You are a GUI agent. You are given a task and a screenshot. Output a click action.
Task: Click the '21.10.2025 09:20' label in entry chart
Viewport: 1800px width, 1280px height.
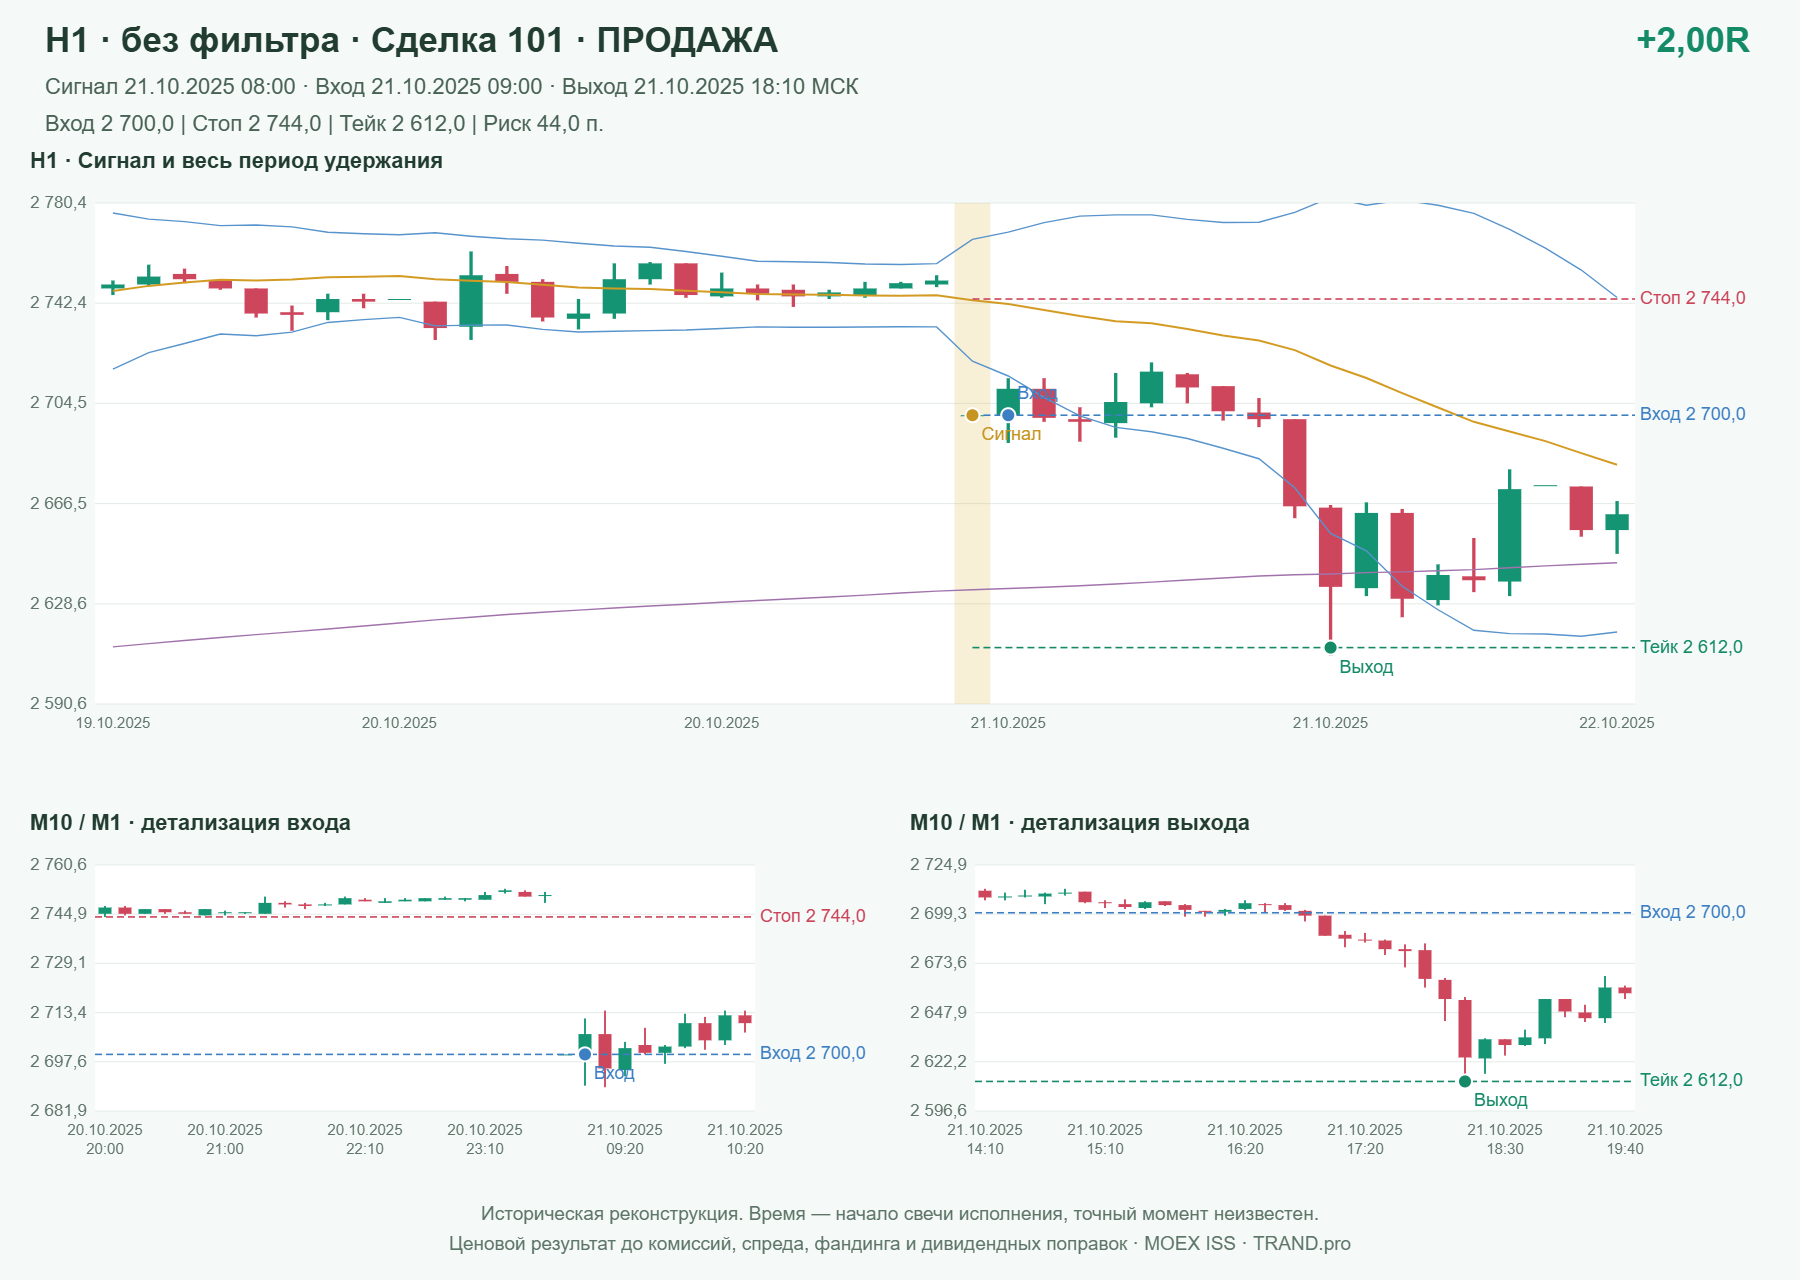(x=625, y=1139)
